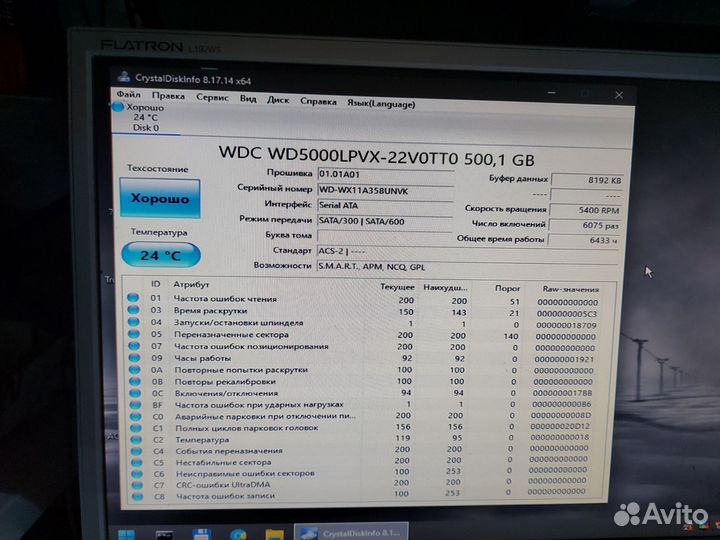Screen dimensions: 720x540
Task: Click status circle for CRC-ошибки UltraDMA
Action: point(137,485)
